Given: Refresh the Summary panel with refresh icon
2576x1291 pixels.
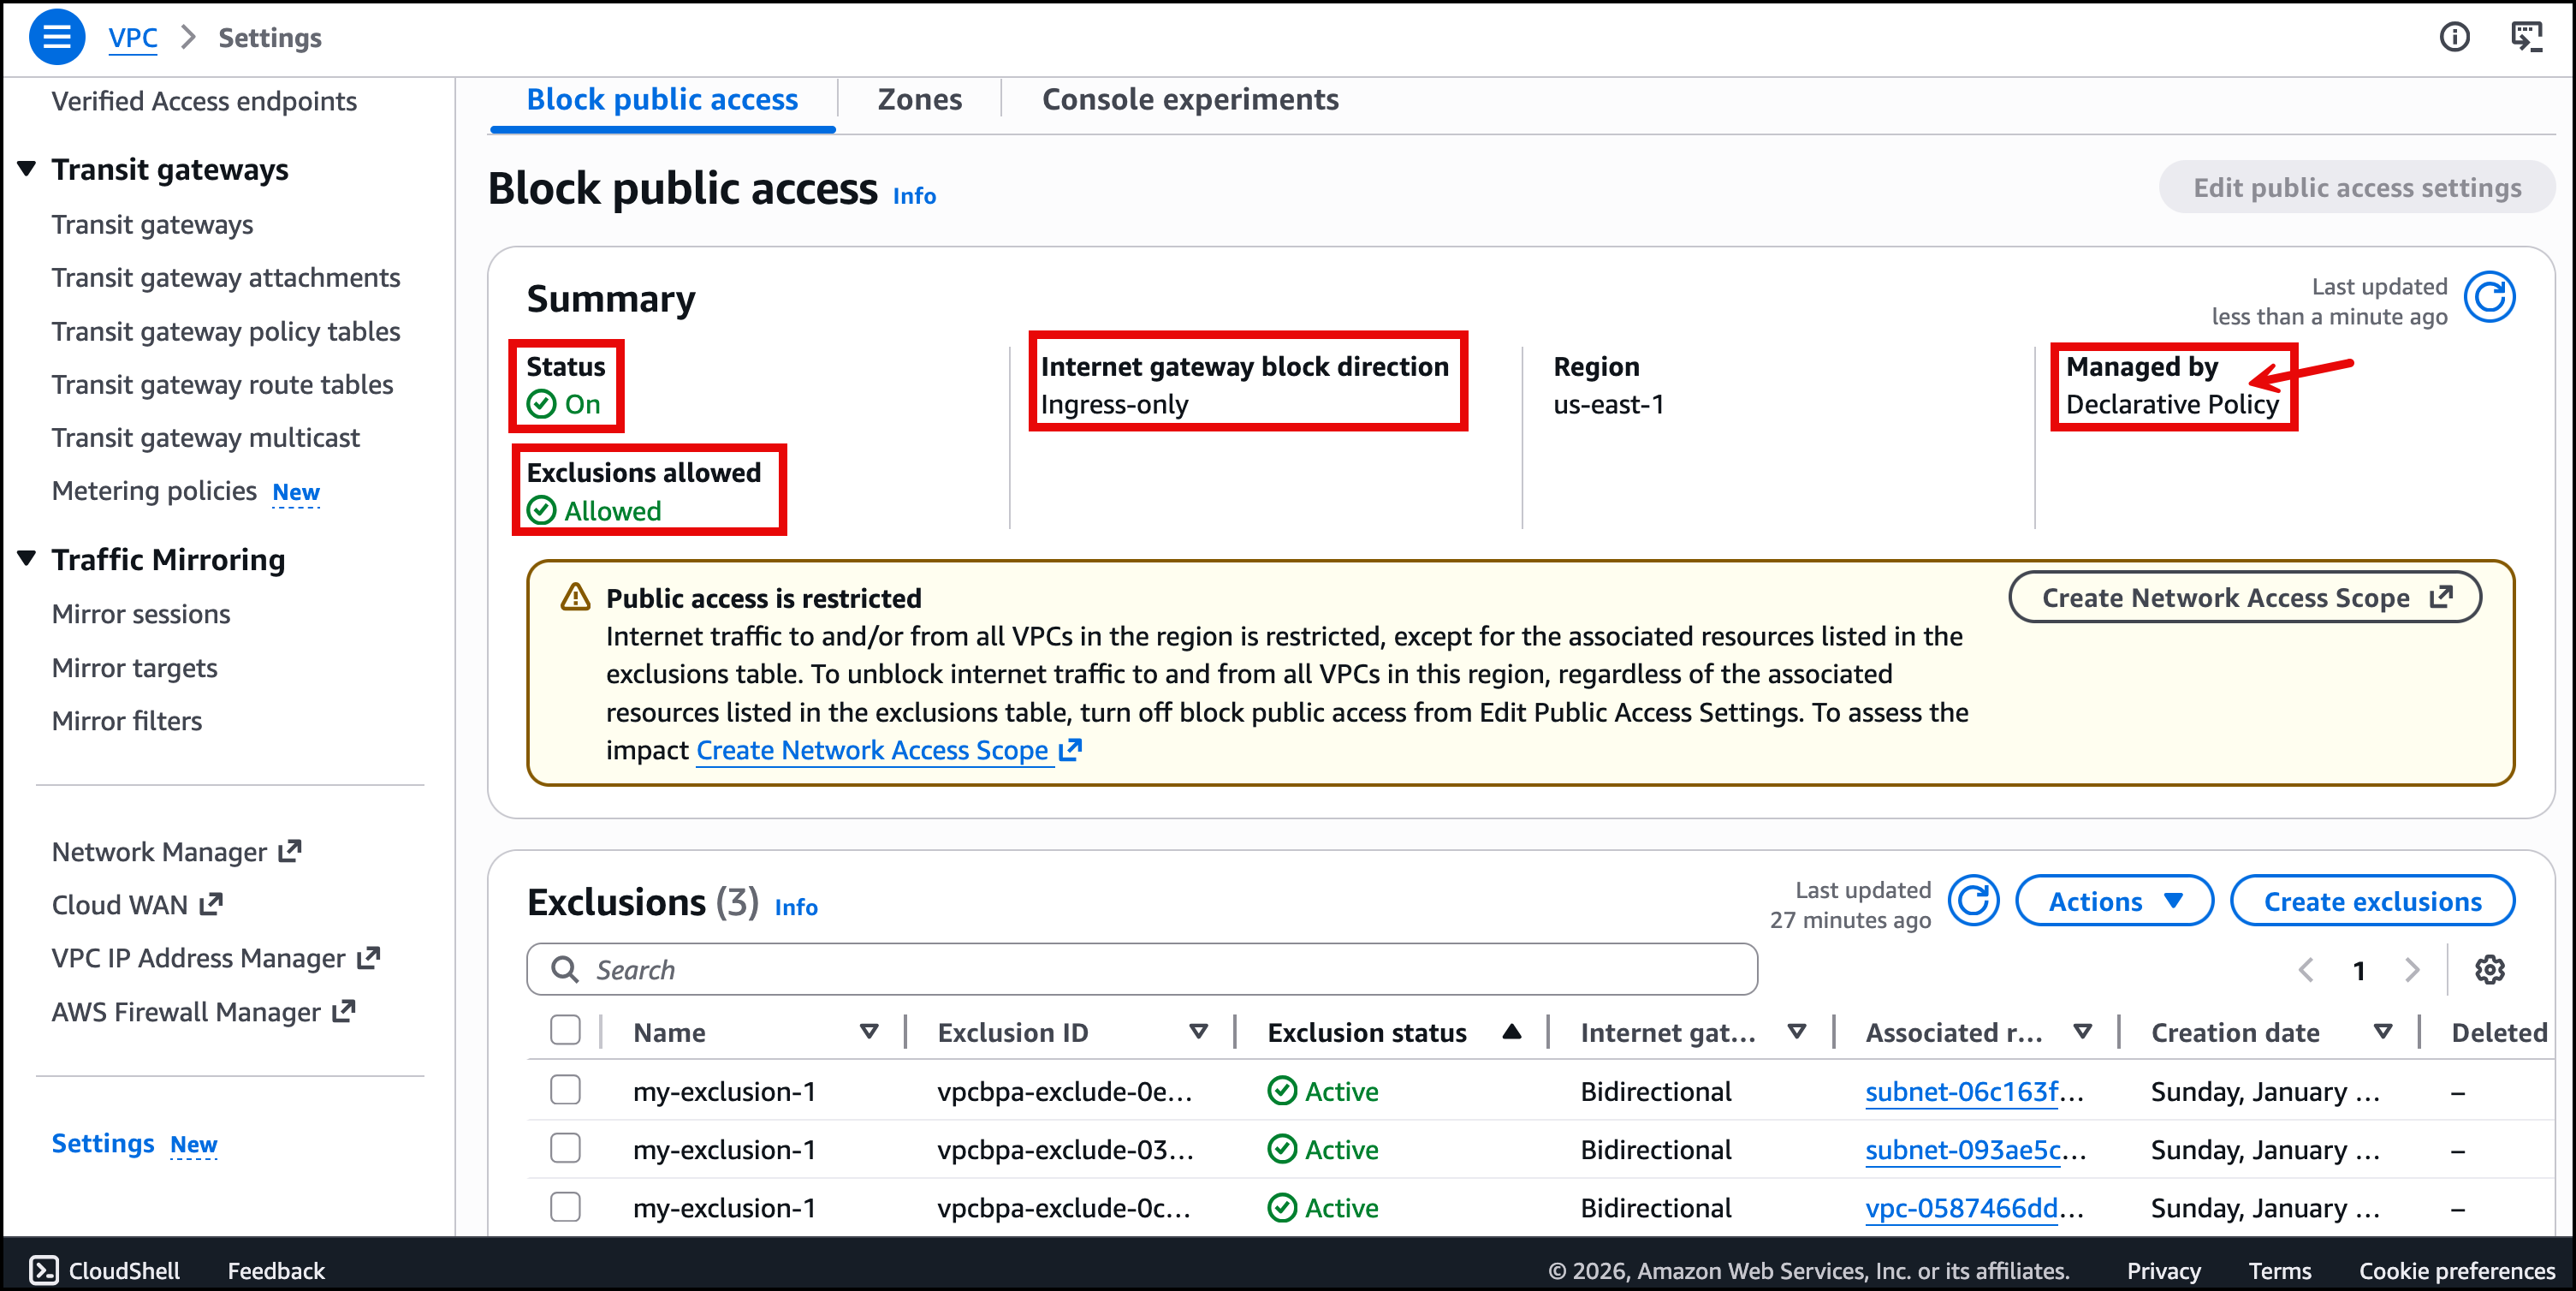Looking at the screenshot, I should pyautogui.click(x=2489, y=298).
